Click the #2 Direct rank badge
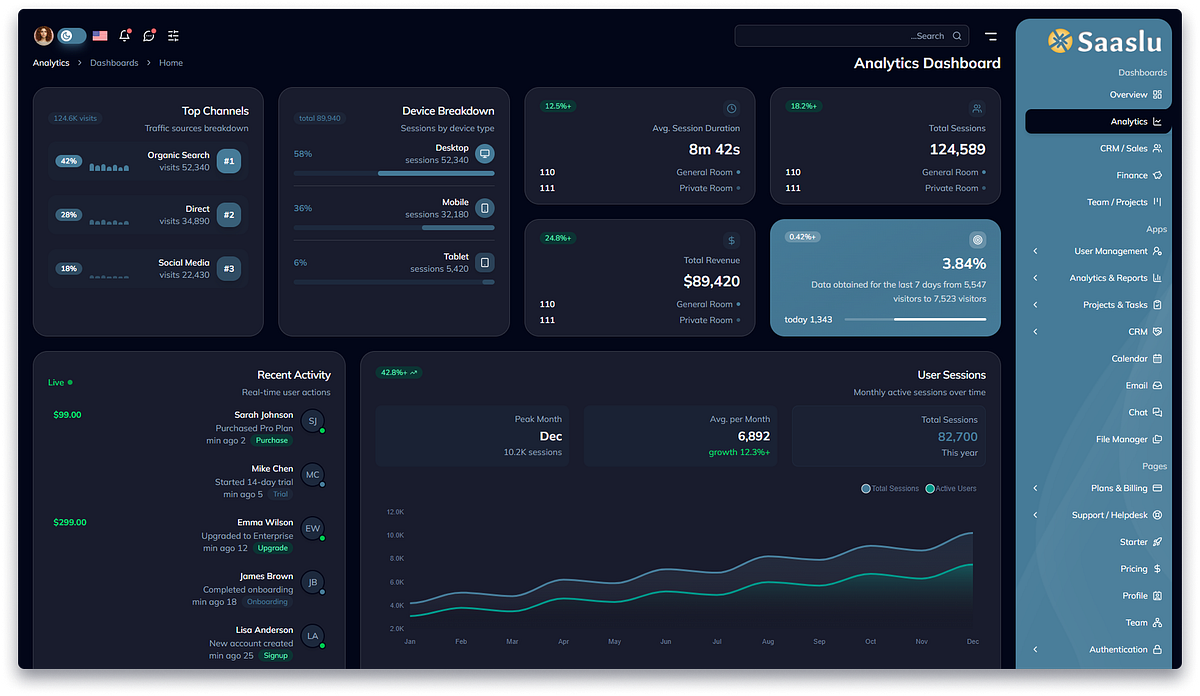1200x696 pixels. point(229,215)
